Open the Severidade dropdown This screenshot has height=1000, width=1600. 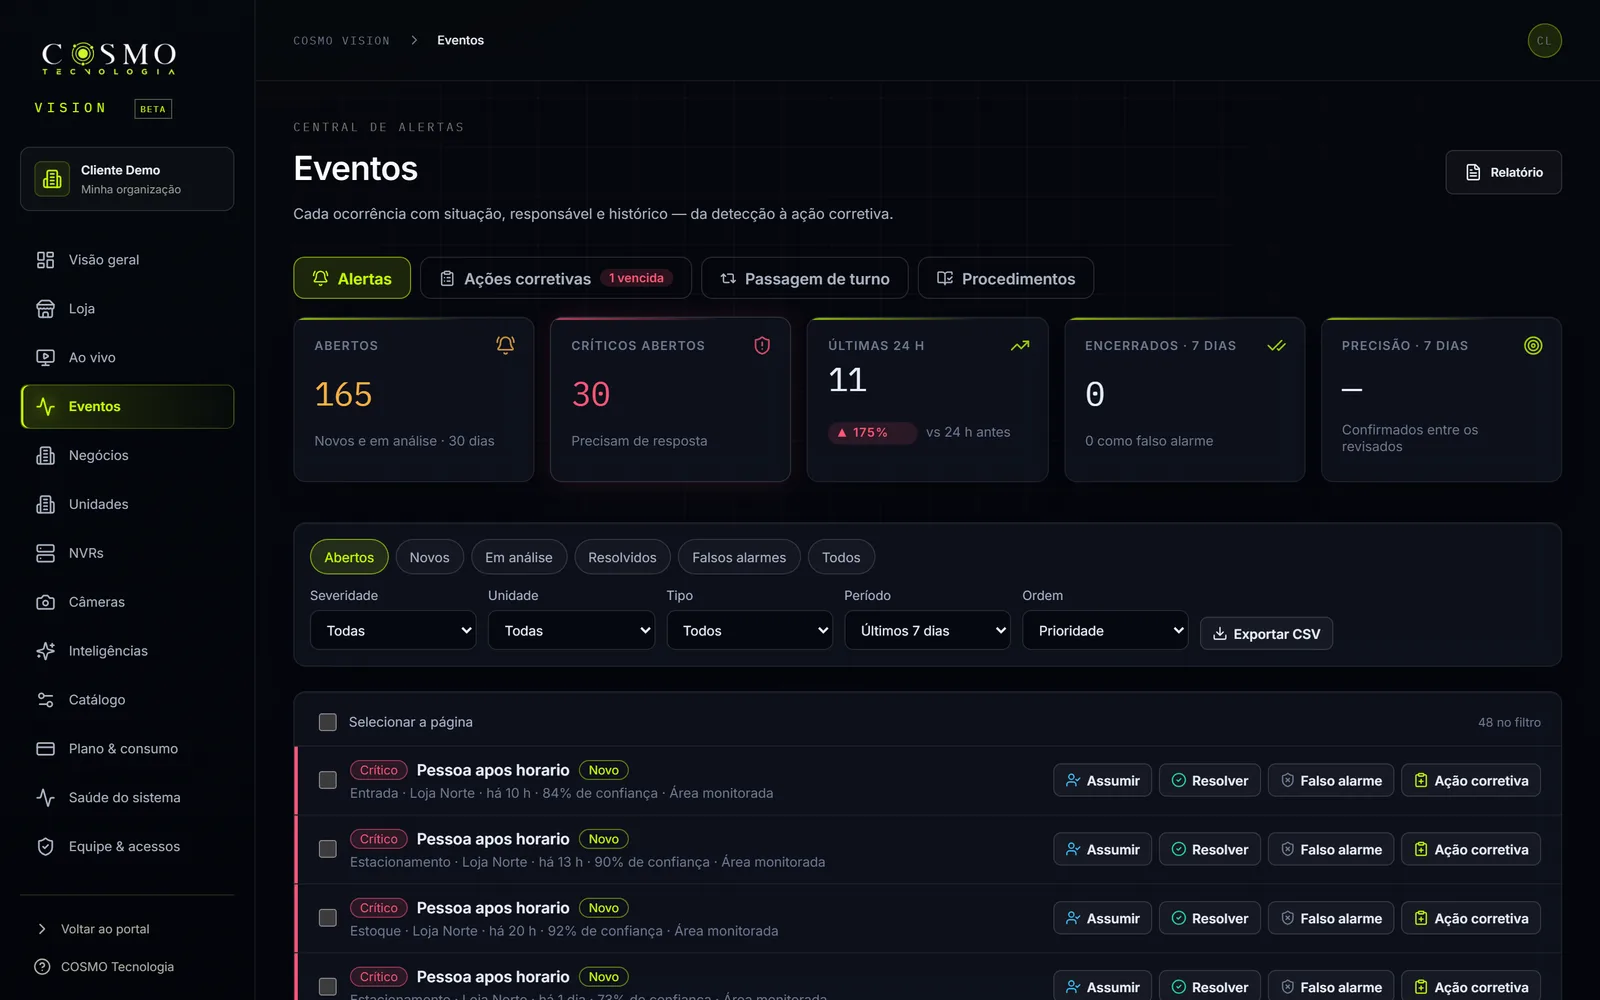coord(393,631)
